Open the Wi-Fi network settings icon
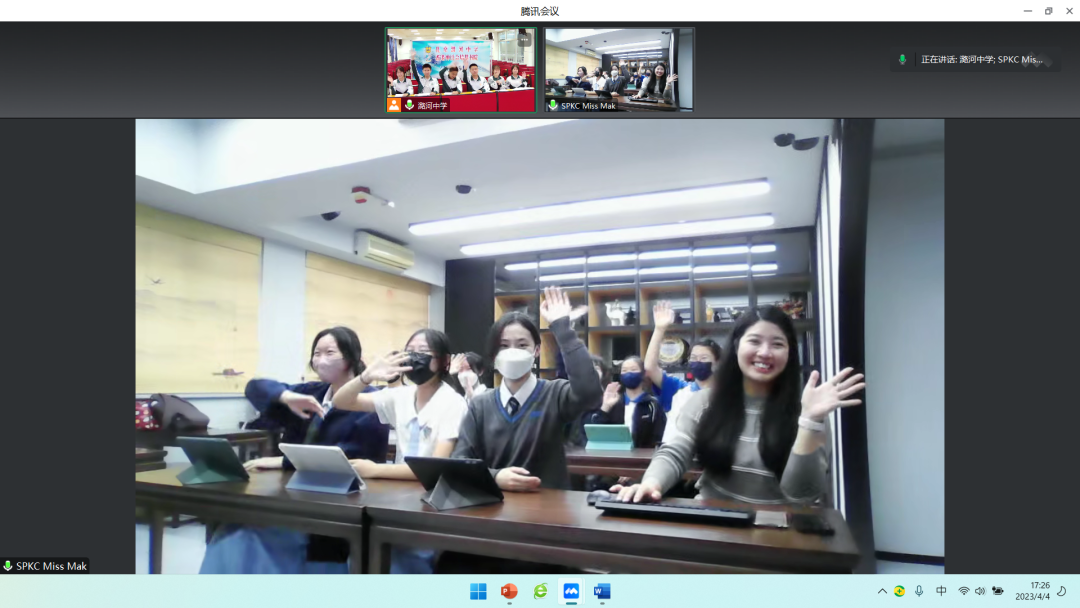Screen dimensions: 1080x608 (x=964, y=591)
